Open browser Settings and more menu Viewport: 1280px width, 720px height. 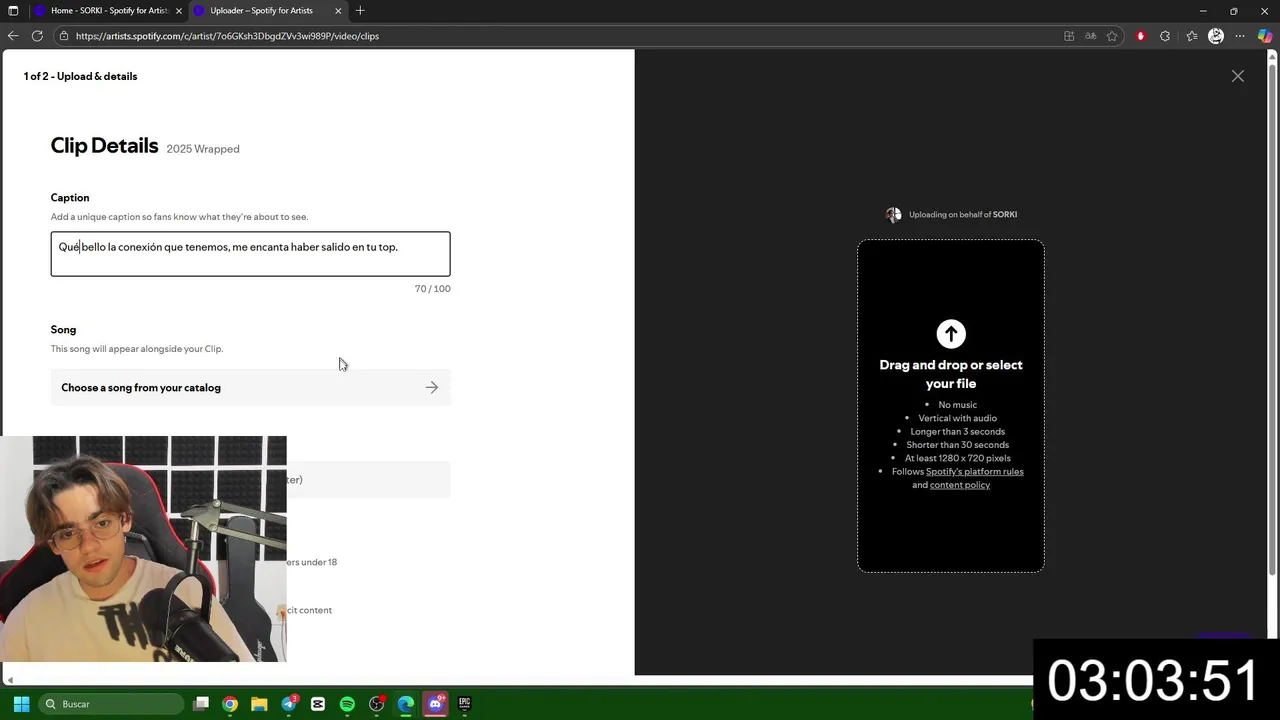tap(1240, 36)
